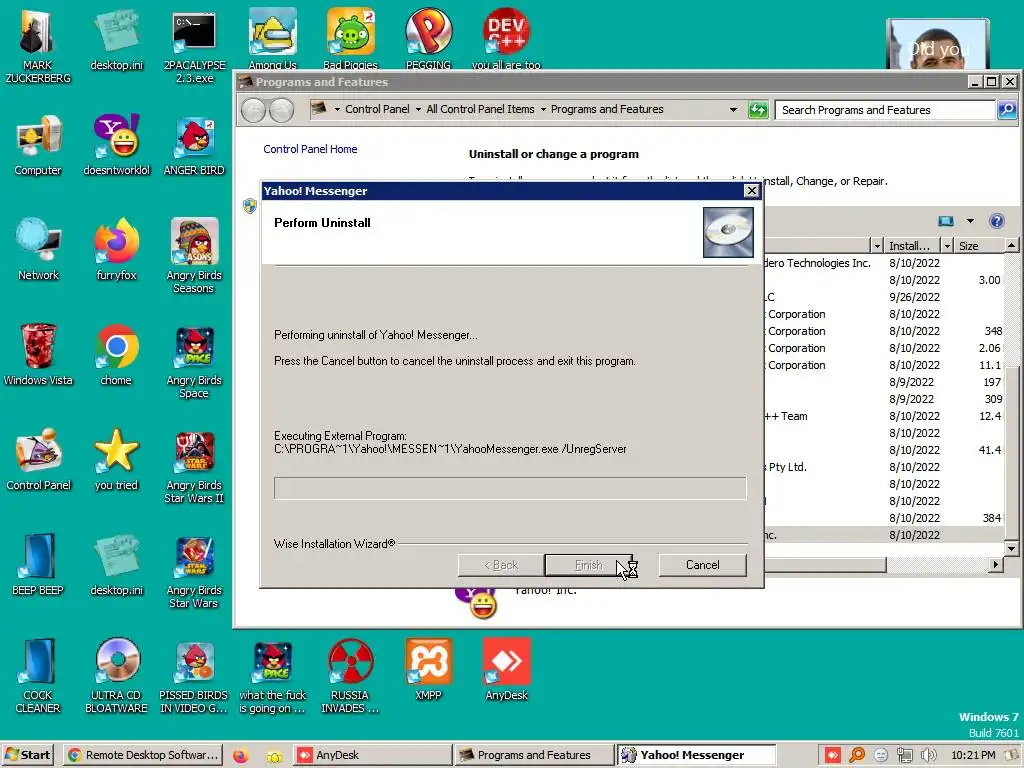Viewport: 1024px width, 768px height.
Task: Click the Programs and Features help icon
Action: [997, 221]
